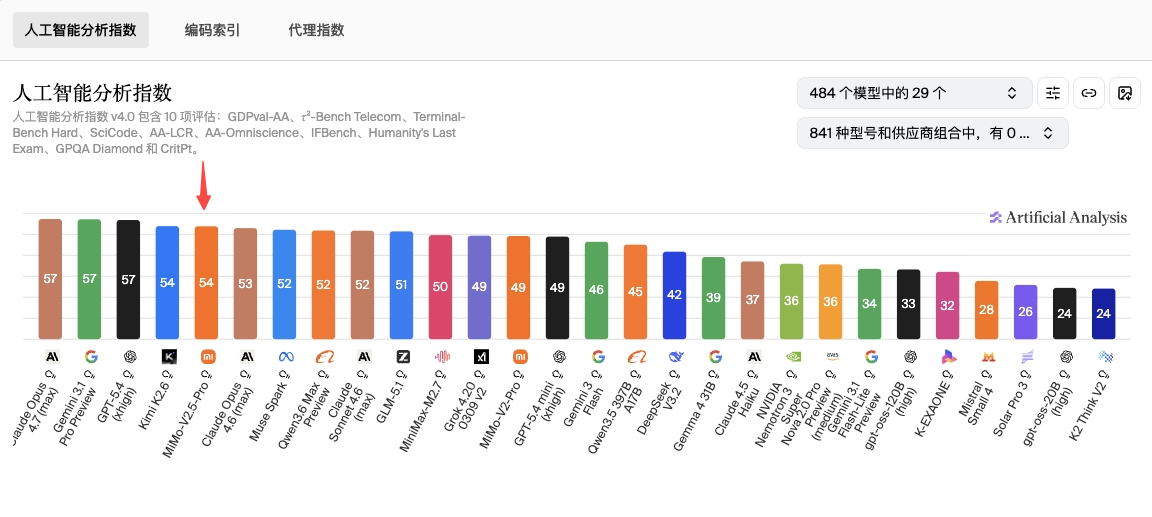Click the xAI logo for Grok 4.20
The image size is (1152, 517).
[480, 356]
